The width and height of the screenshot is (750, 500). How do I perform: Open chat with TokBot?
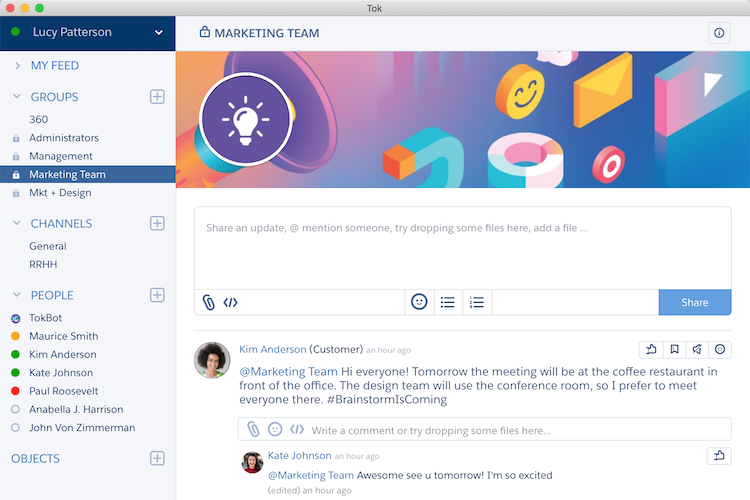click(x=45, y=318)
